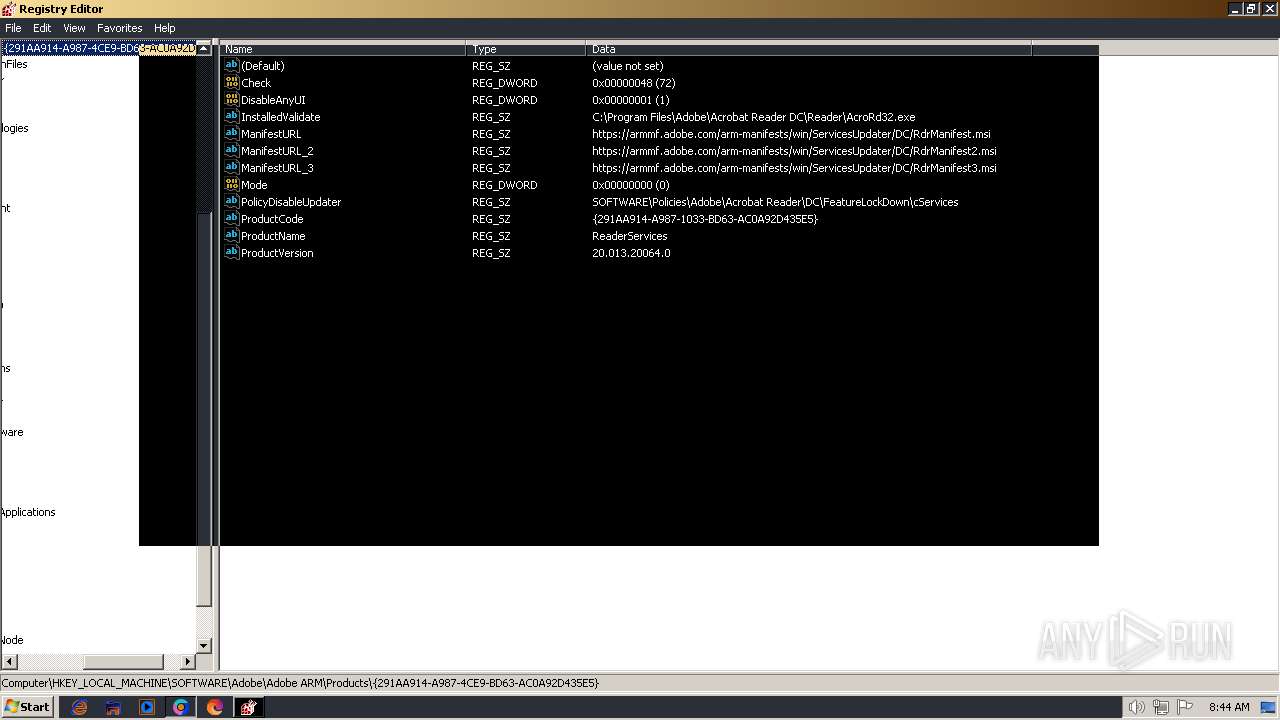Click the RdrManifest2.msi URL data
1280x720 pixels.
(794, 151)
